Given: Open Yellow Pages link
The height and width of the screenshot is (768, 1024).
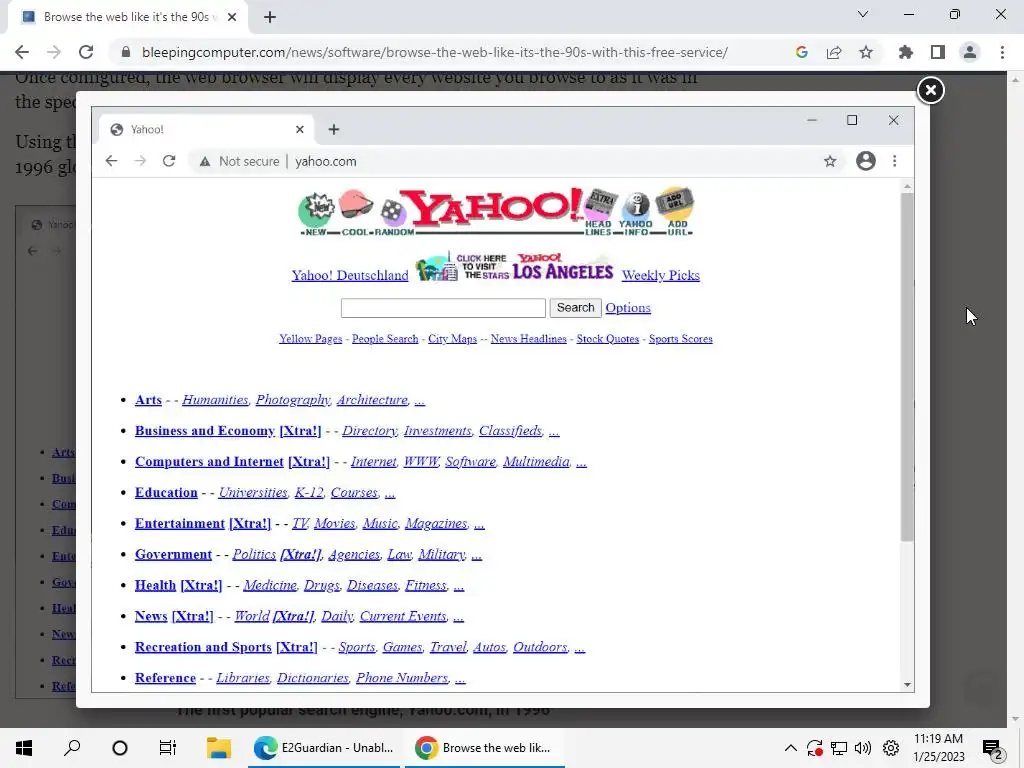Looking at the screenshot, I should tap(310, 339).
